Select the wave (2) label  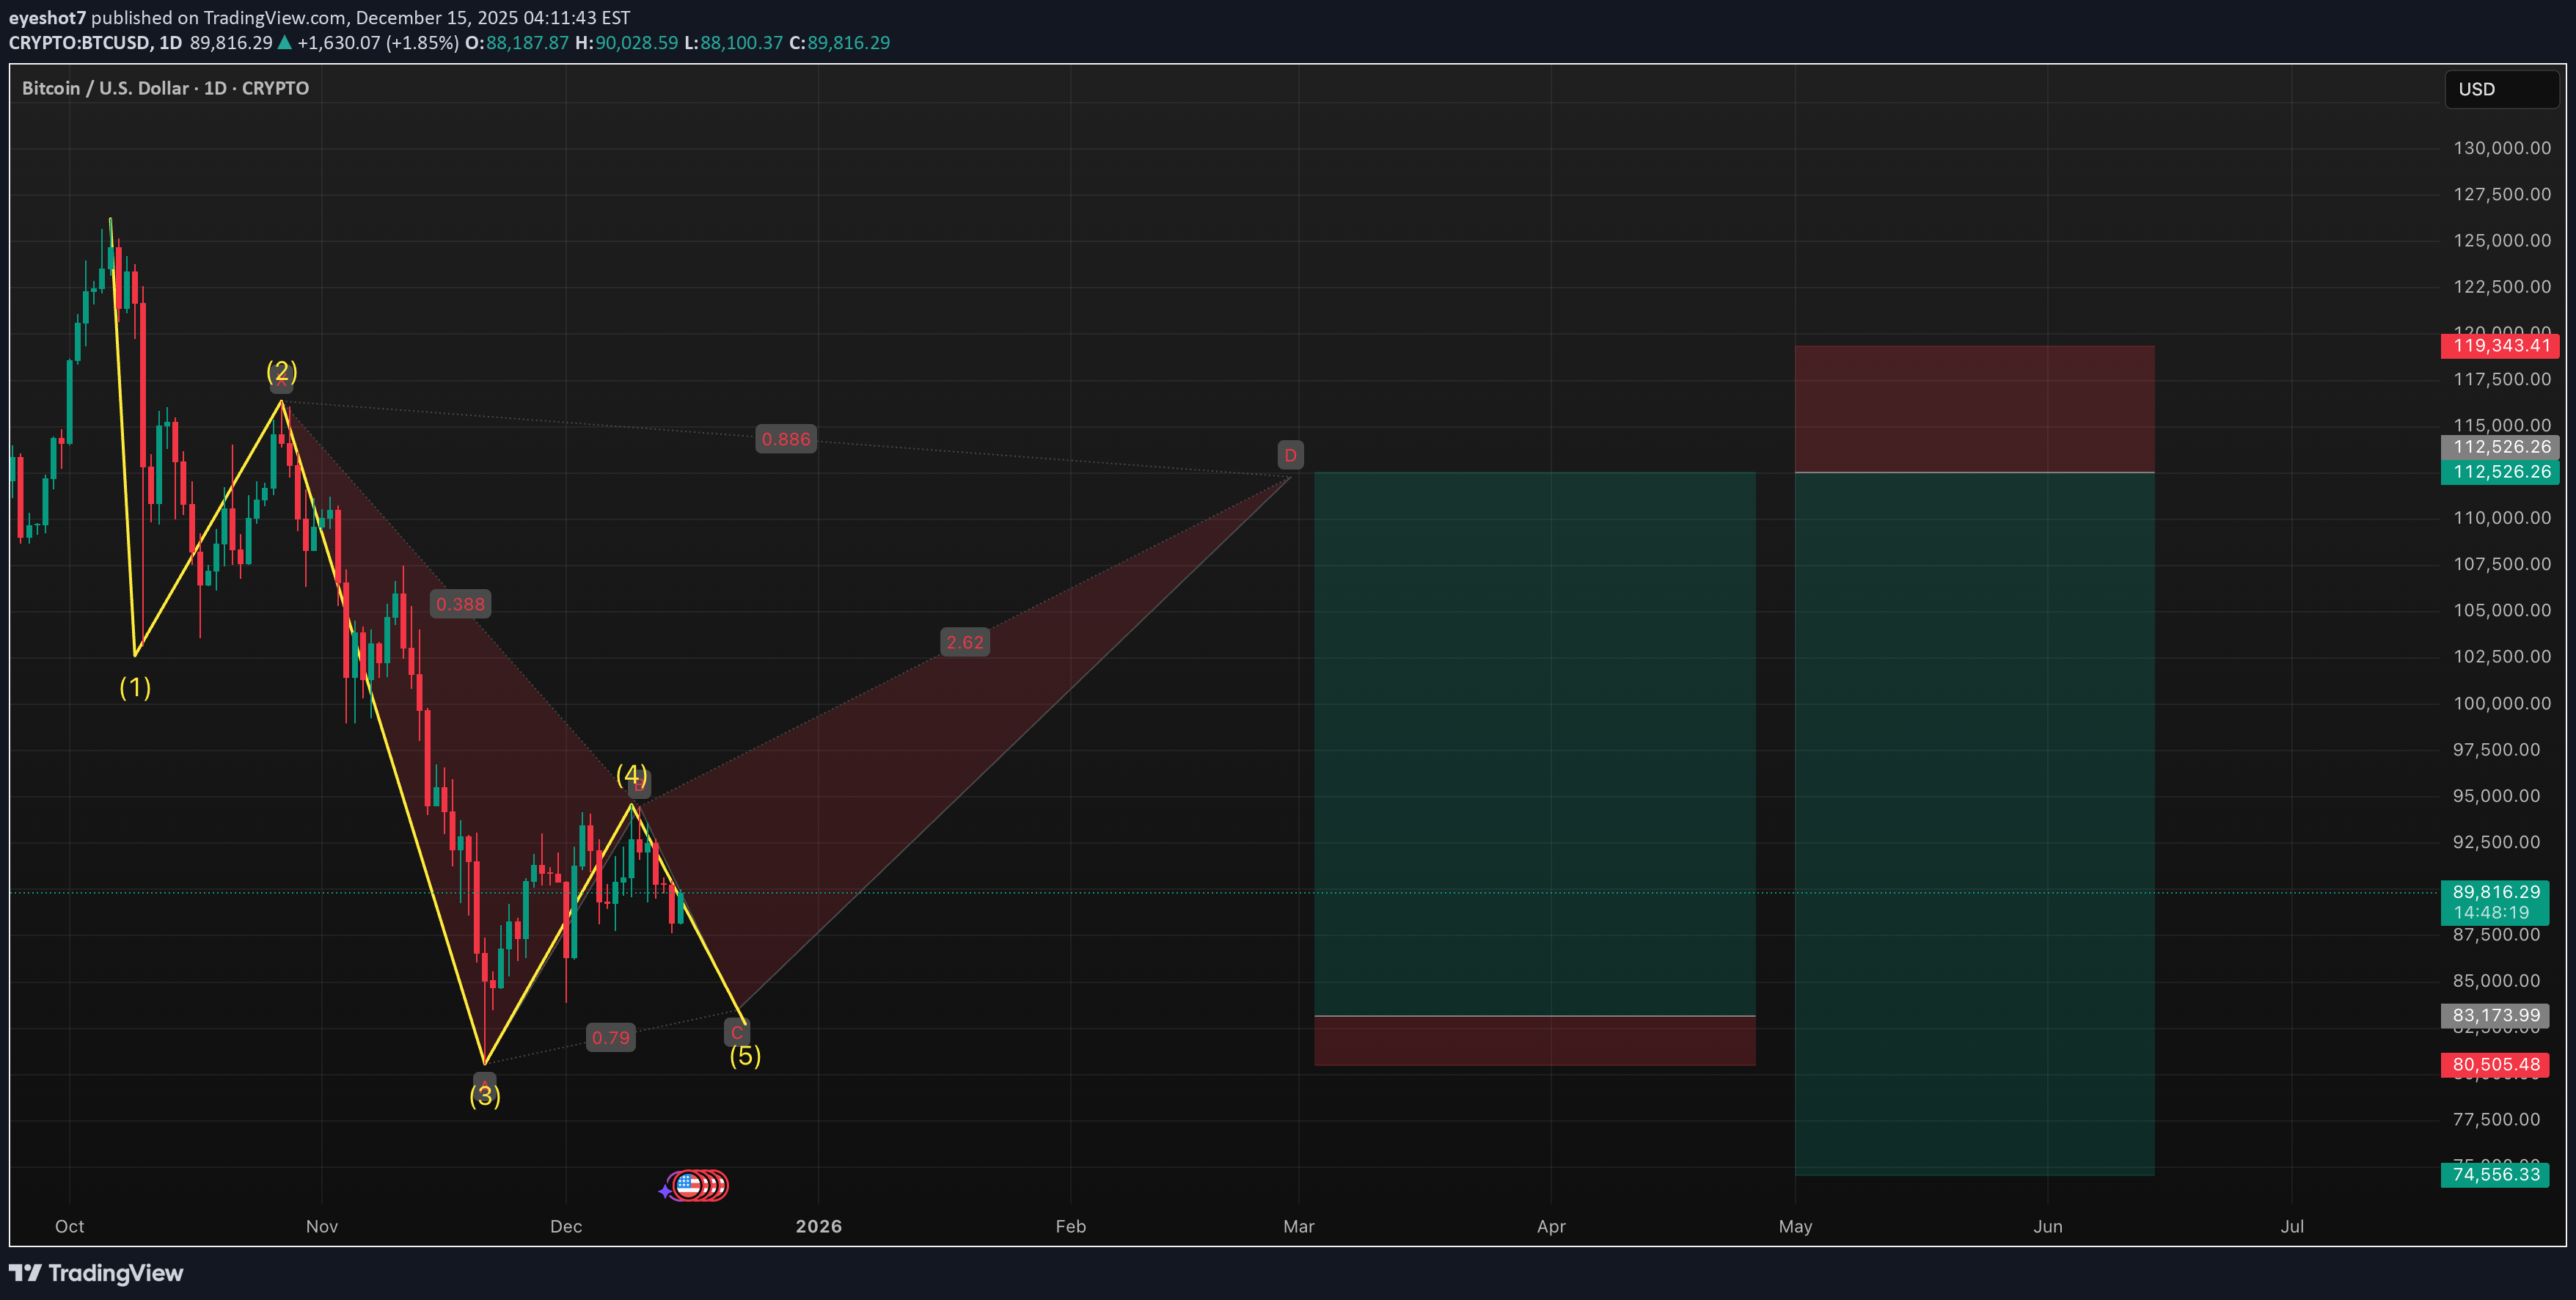pyautogui.click(x=282, y=372)
